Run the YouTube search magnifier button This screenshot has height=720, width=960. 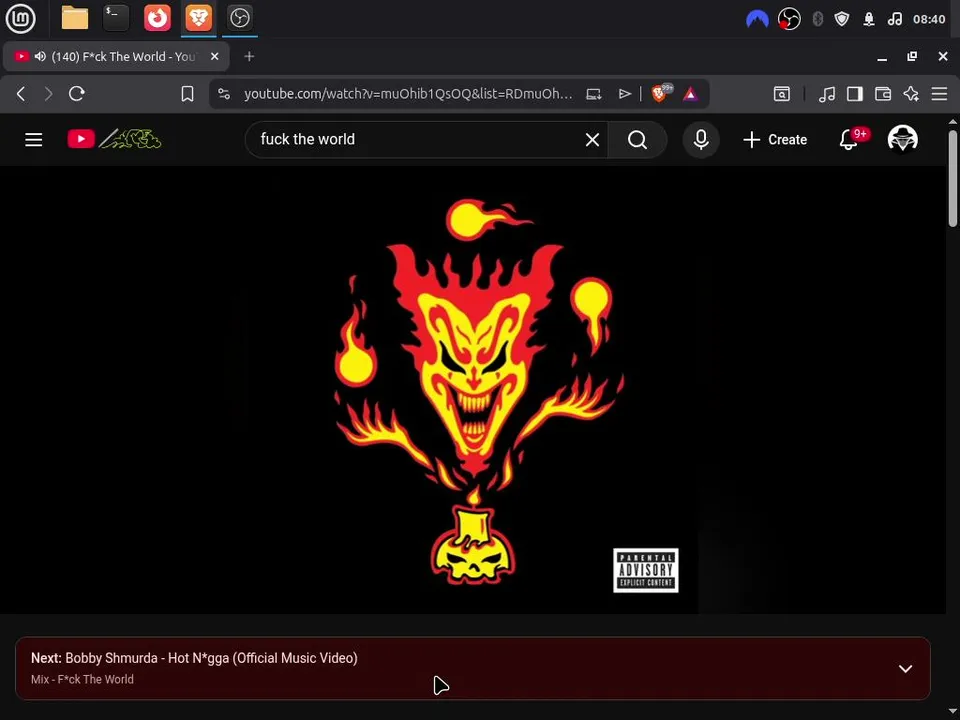coord(637,140)
